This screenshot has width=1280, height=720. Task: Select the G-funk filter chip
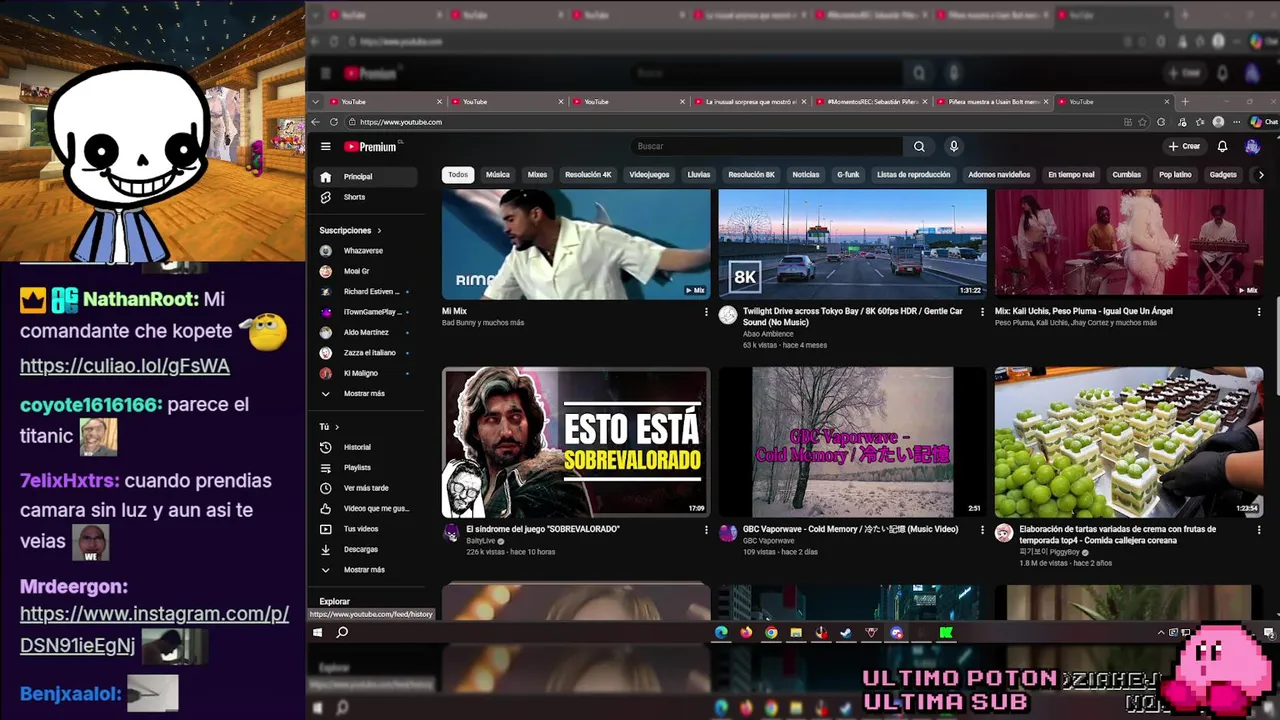[x=848, y=175]
